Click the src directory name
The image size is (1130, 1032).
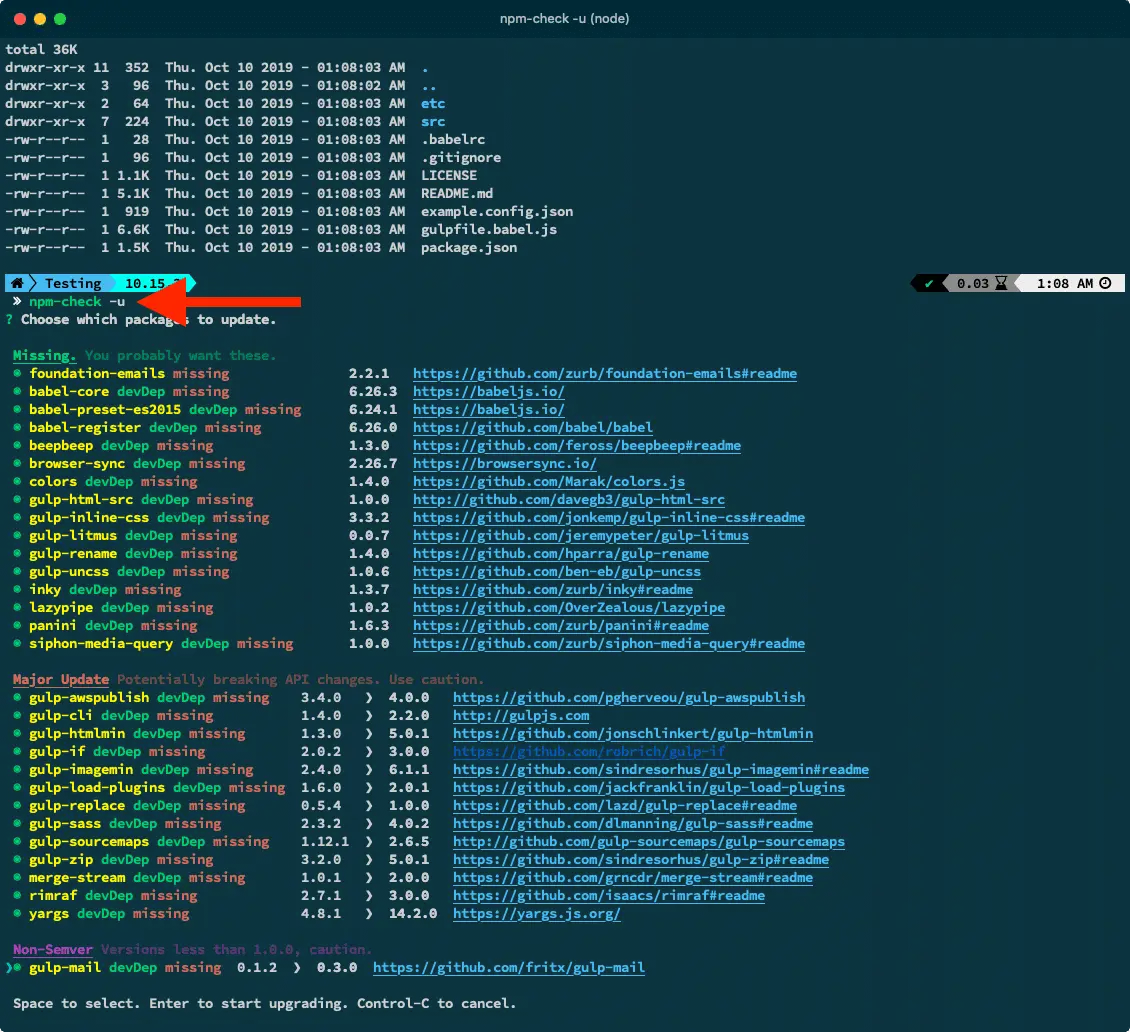pyautogui.click(x=433, y=121)
